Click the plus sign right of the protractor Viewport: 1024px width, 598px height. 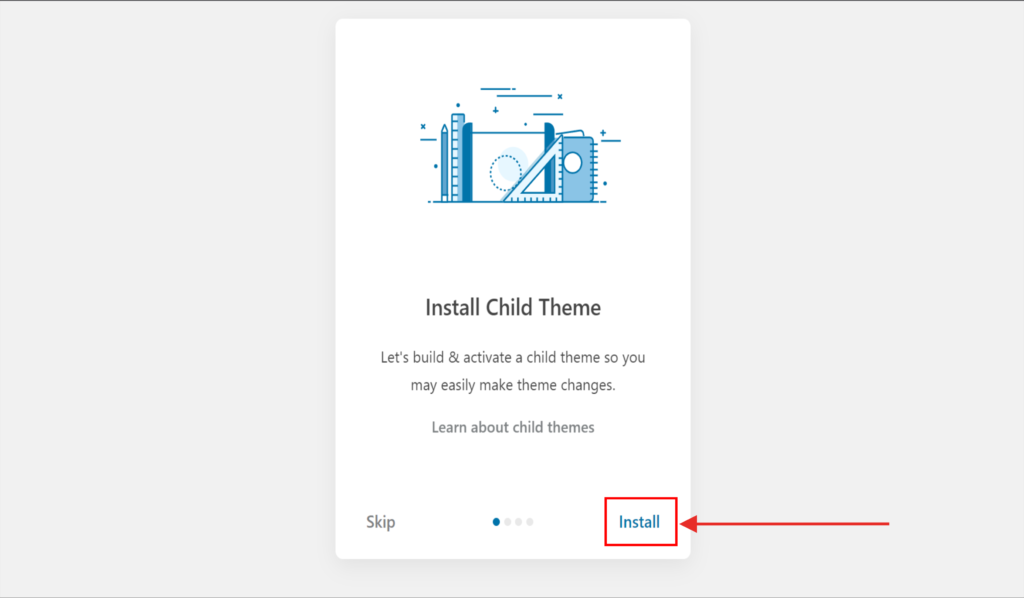(x=603, y=132)
